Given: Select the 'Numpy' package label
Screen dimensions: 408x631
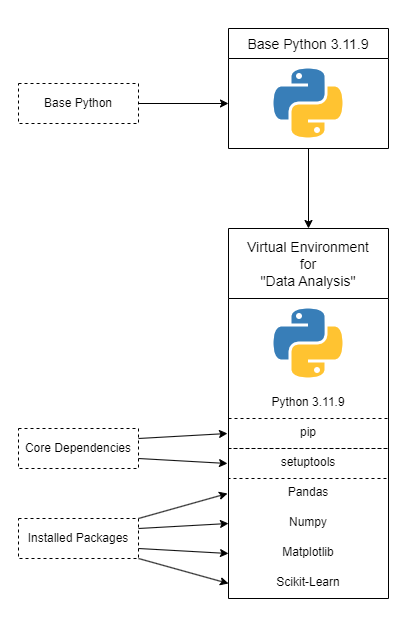Looking at the screenshot, I should point(308,522).
